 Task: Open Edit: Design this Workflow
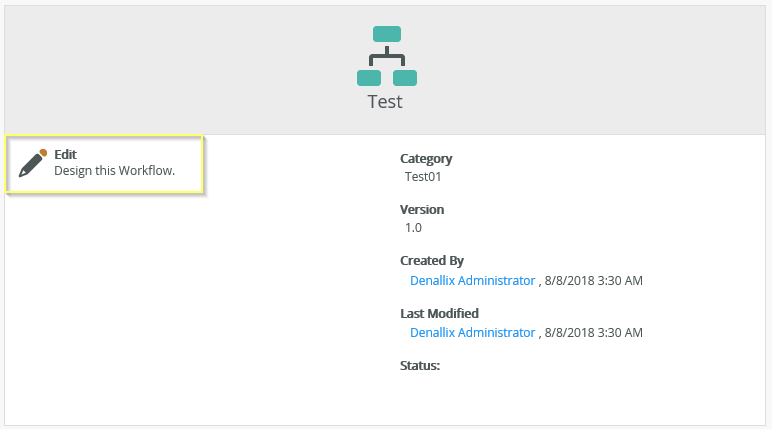click(104, 164)
